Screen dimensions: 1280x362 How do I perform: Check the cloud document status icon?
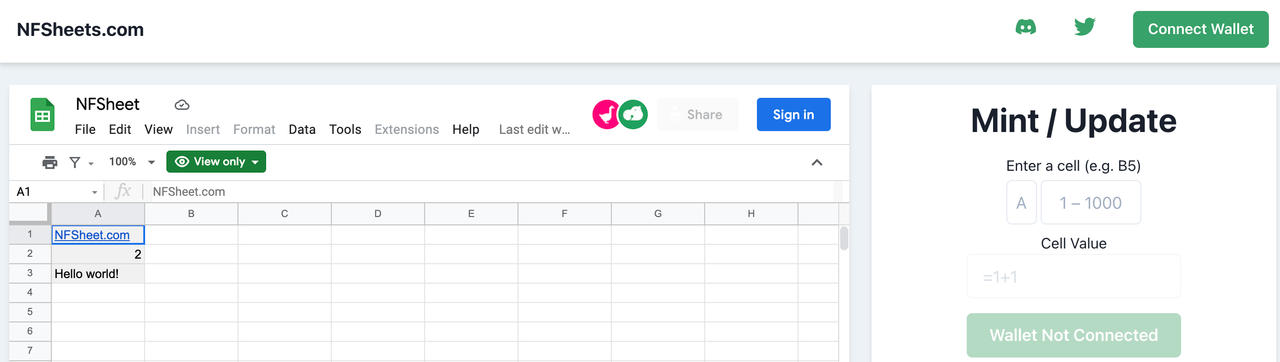[x=182, y=104]
